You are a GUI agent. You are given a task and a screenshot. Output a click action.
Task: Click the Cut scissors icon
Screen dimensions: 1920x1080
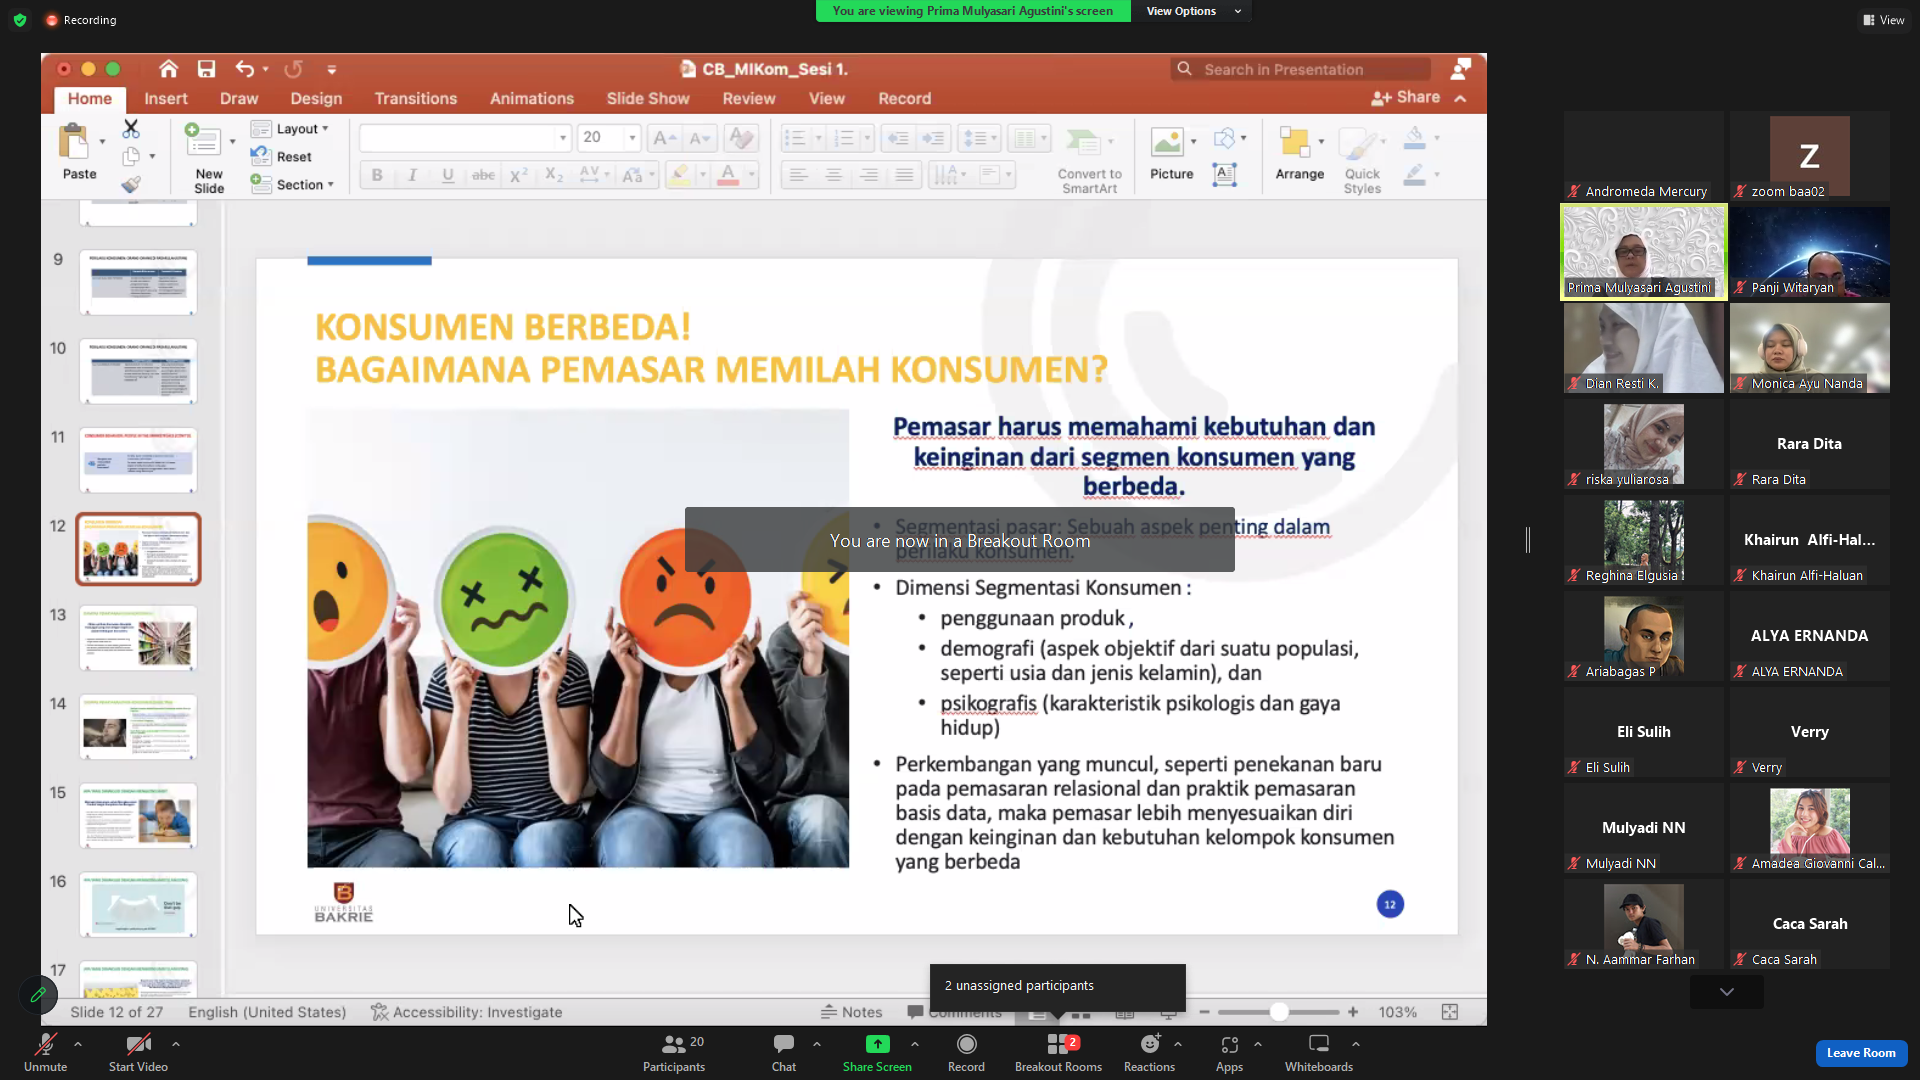pyautogui.click(x=131, y=129)
